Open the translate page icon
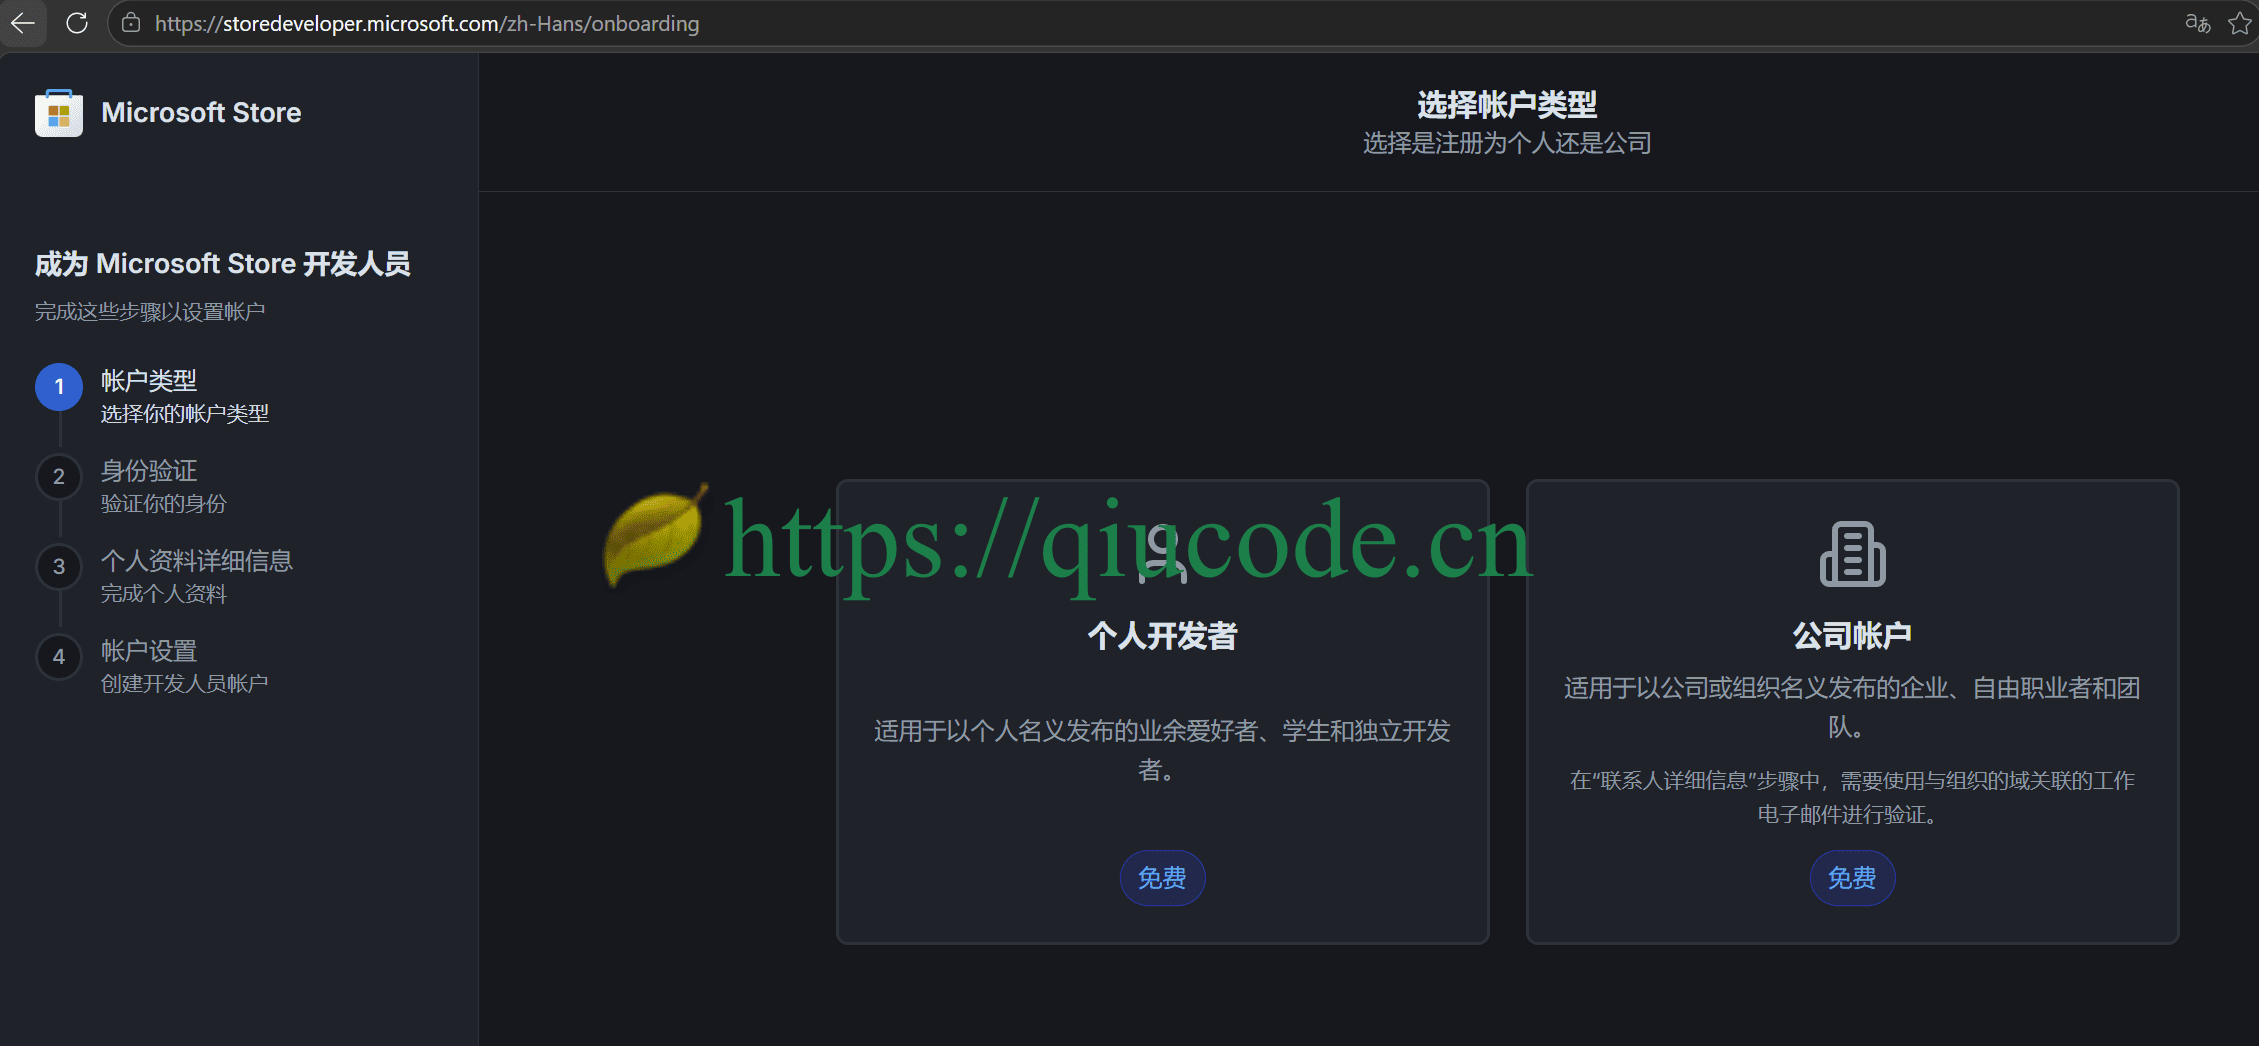 pos(2198,23)
